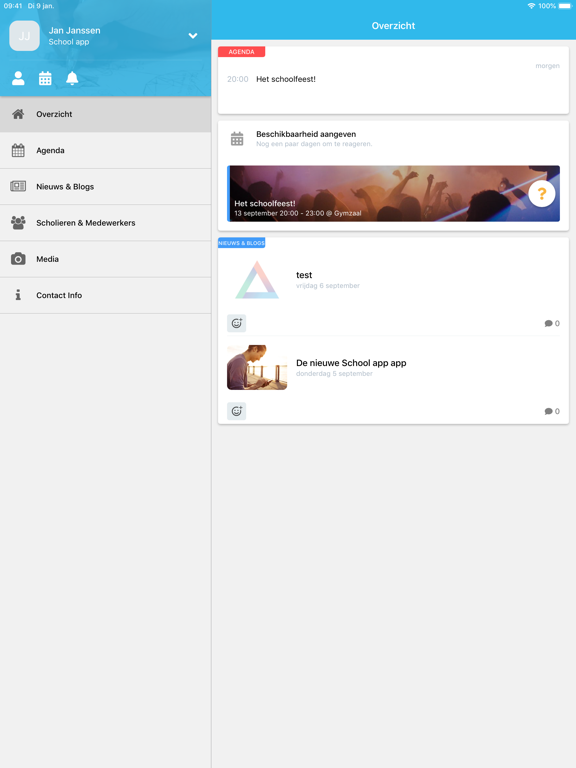Click the 09:41 clock in status bar
This screenshot has height=768, width=576.
coord(13,6)
